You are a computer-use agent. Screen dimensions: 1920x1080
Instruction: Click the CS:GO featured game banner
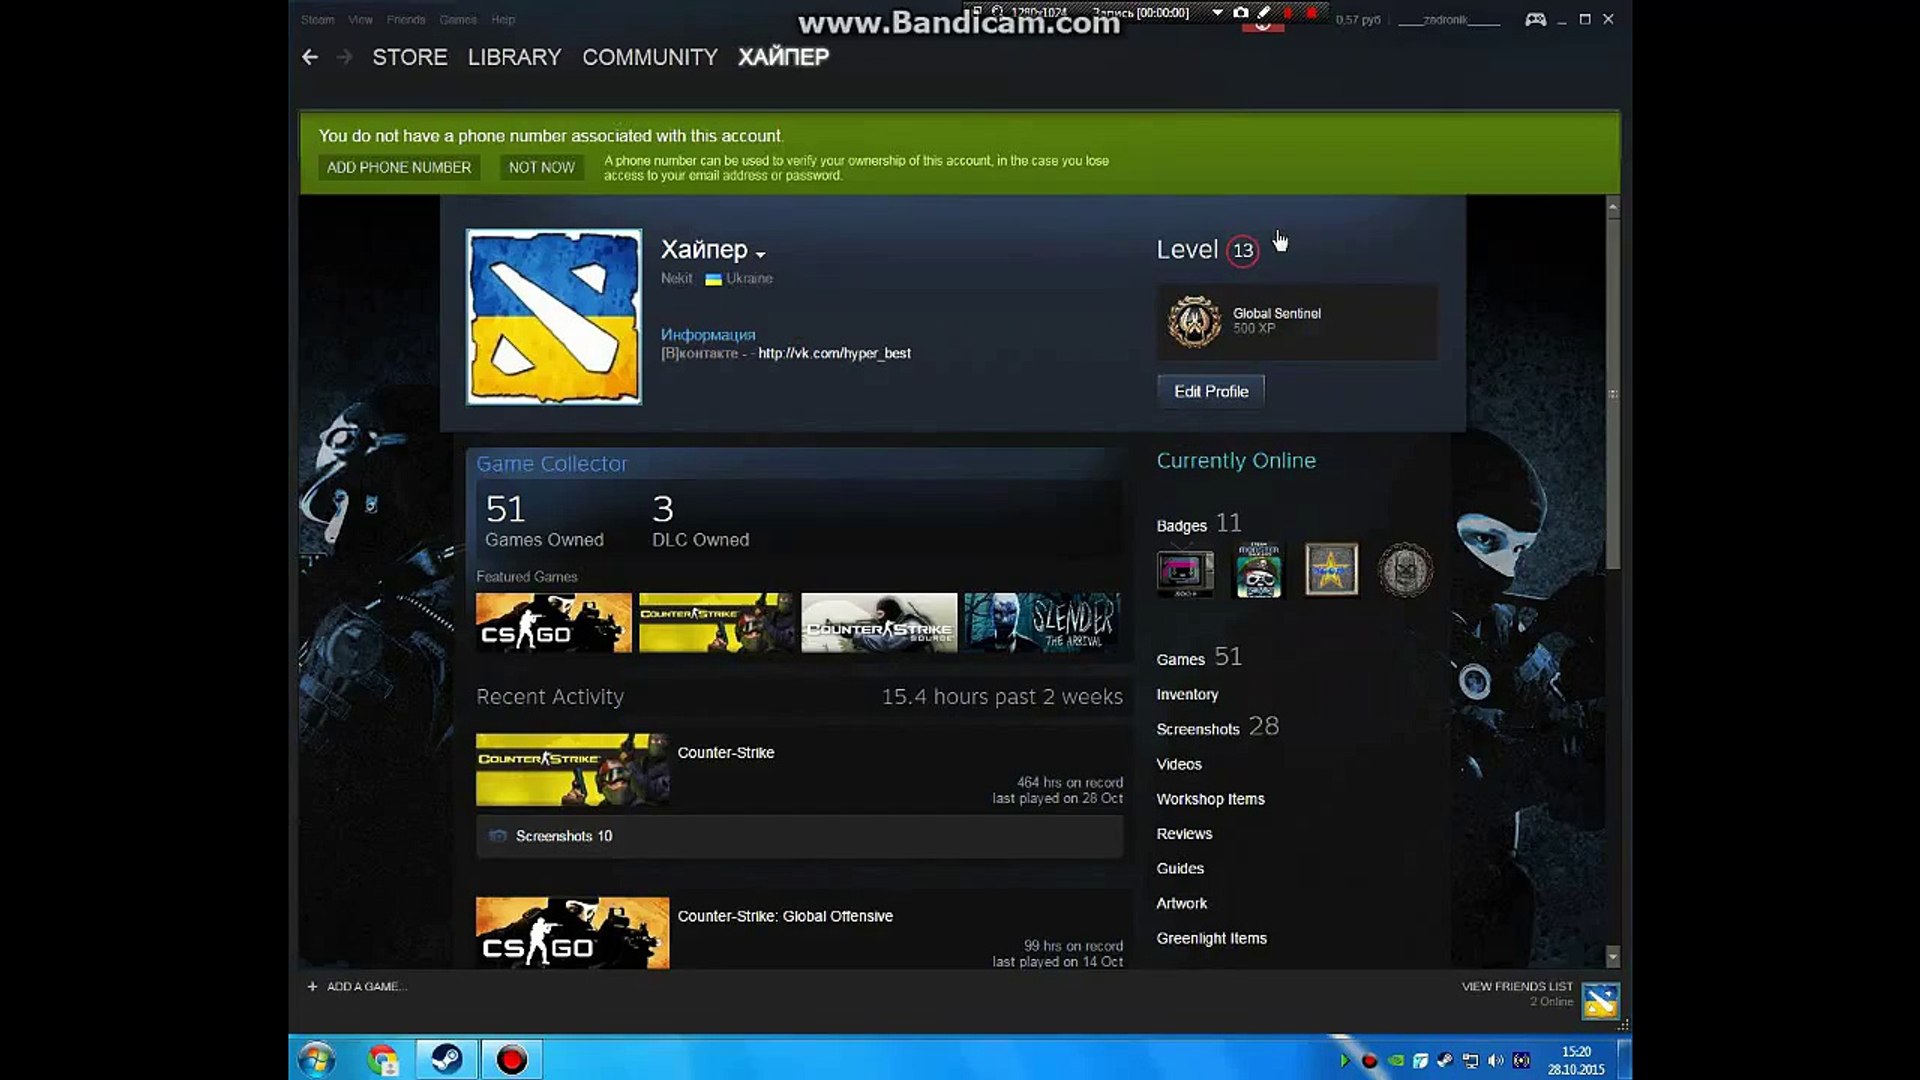[553, 622]
